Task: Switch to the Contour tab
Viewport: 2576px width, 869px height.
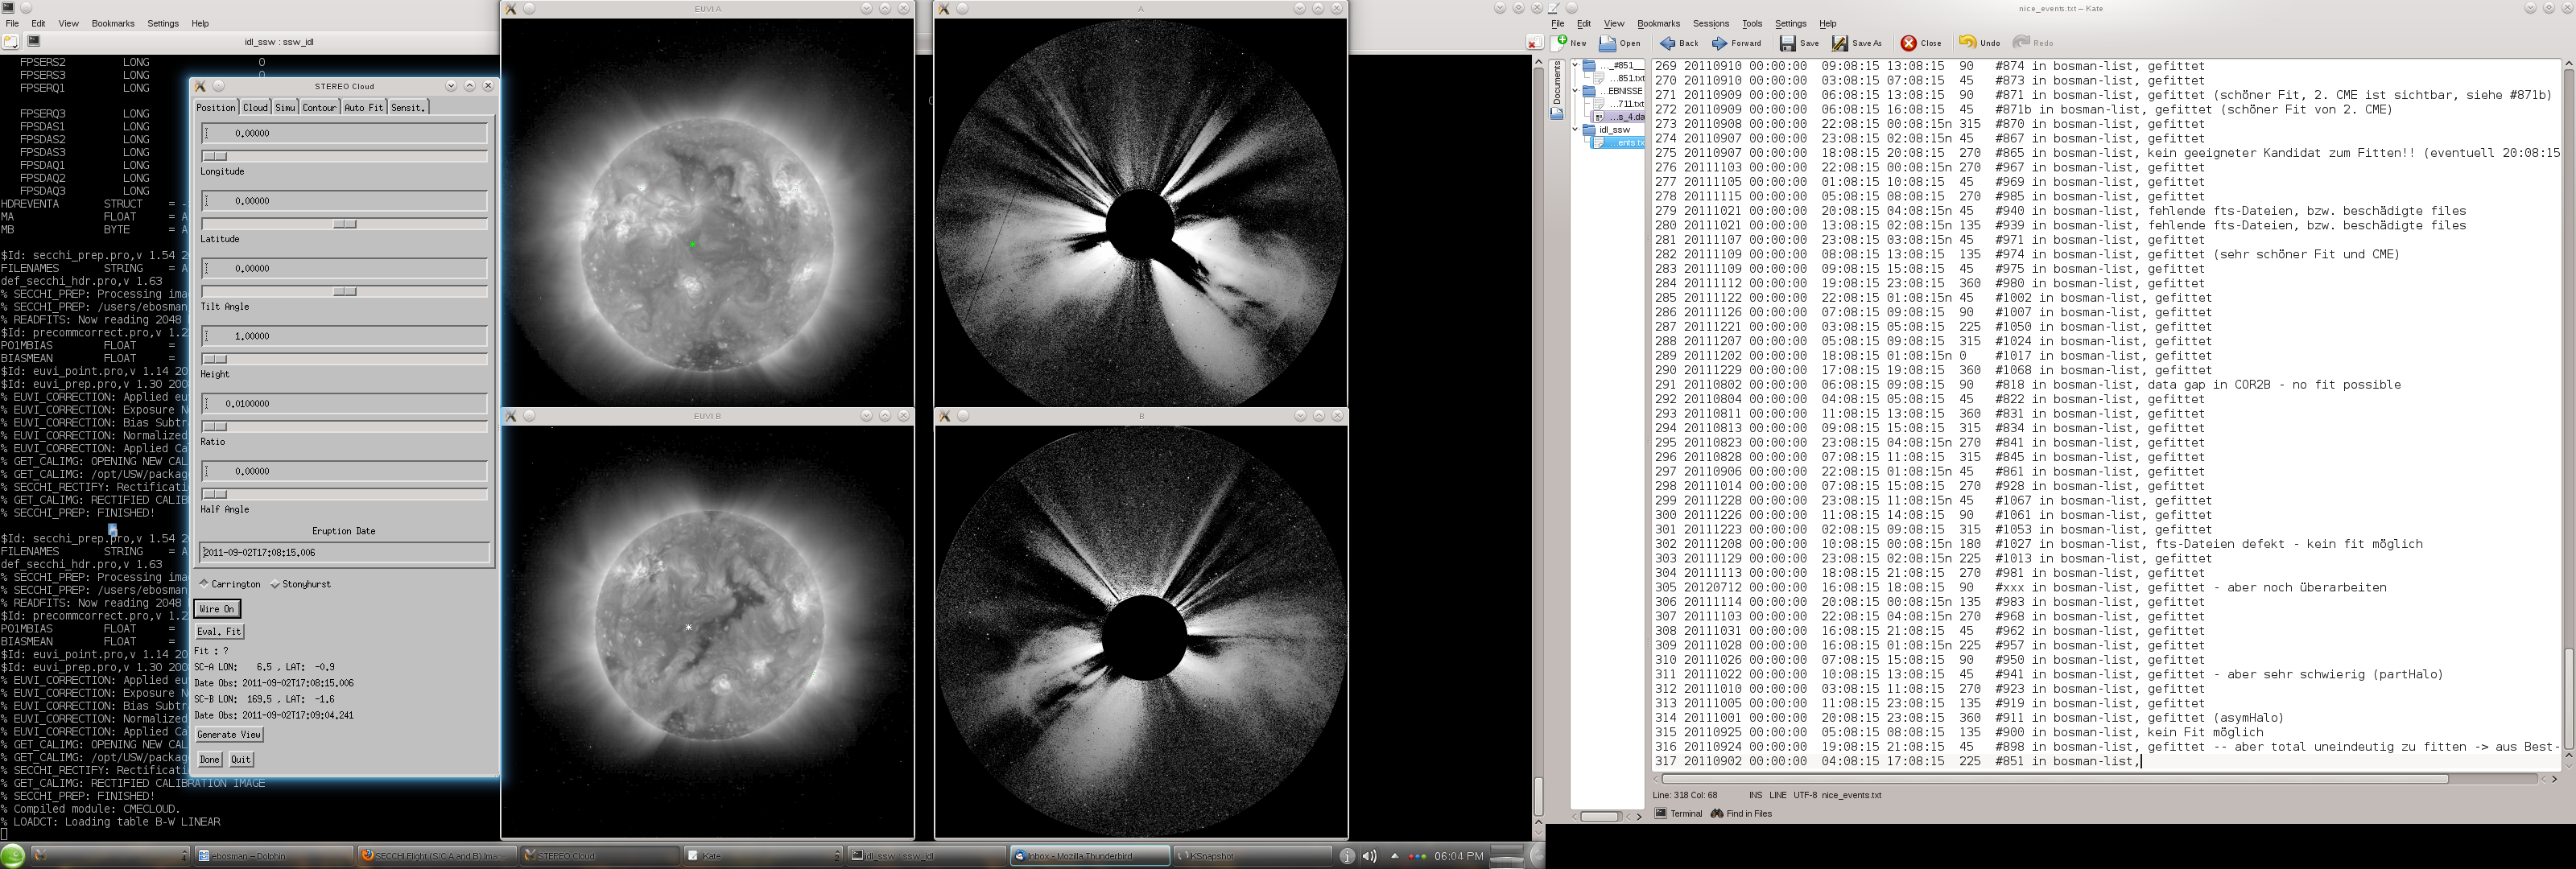Action: point(319,107)
